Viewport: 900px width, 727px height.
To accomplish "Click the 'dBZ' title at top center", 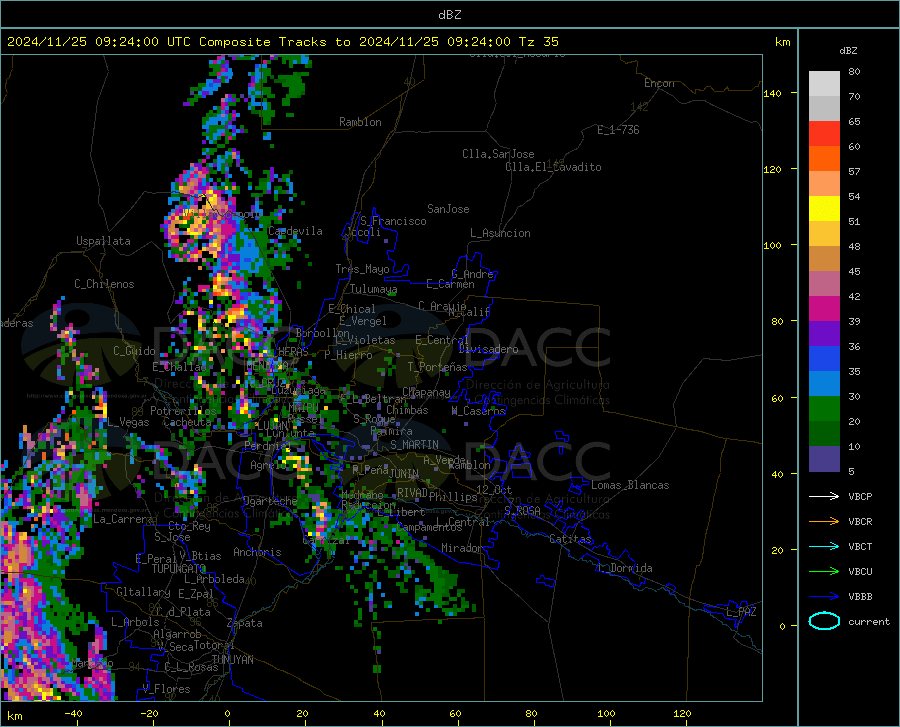I will 449,15.
